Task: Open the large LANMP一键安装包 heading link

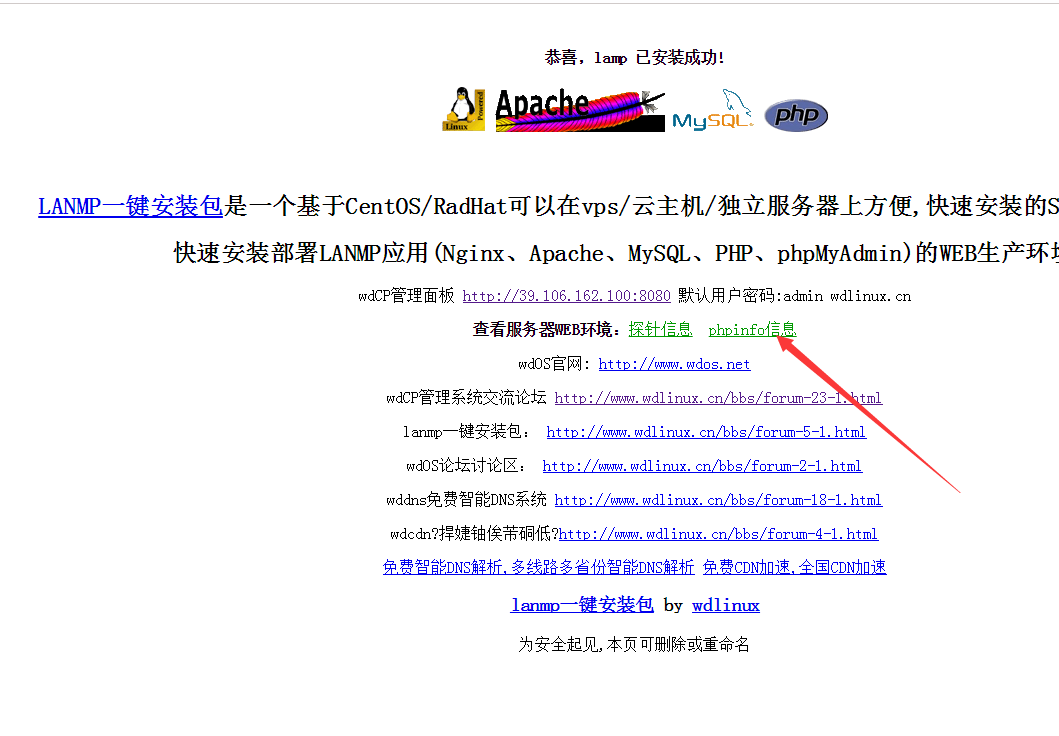Action: tap(130, 206)
